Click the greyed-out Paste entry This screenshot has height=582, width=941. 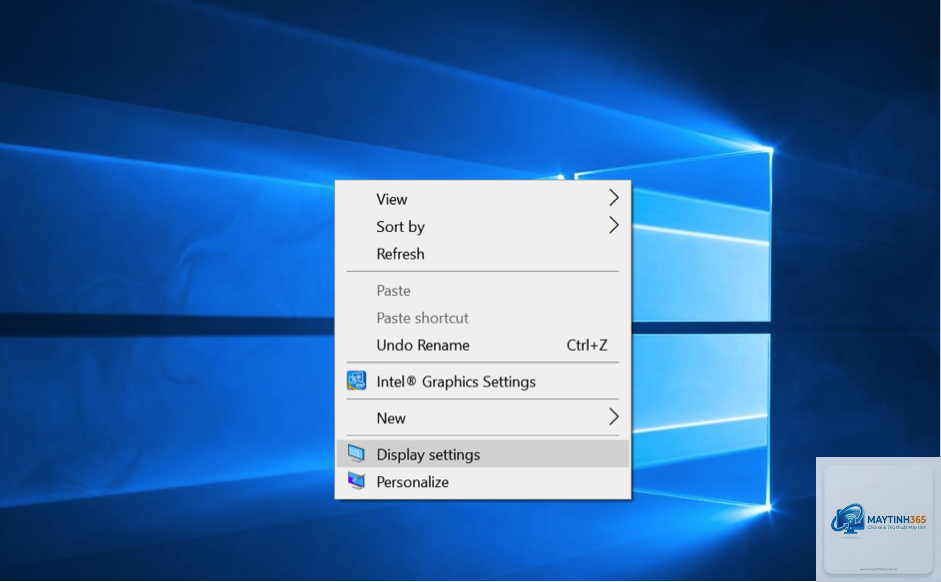pyautogui.click(x=483, y=291)
